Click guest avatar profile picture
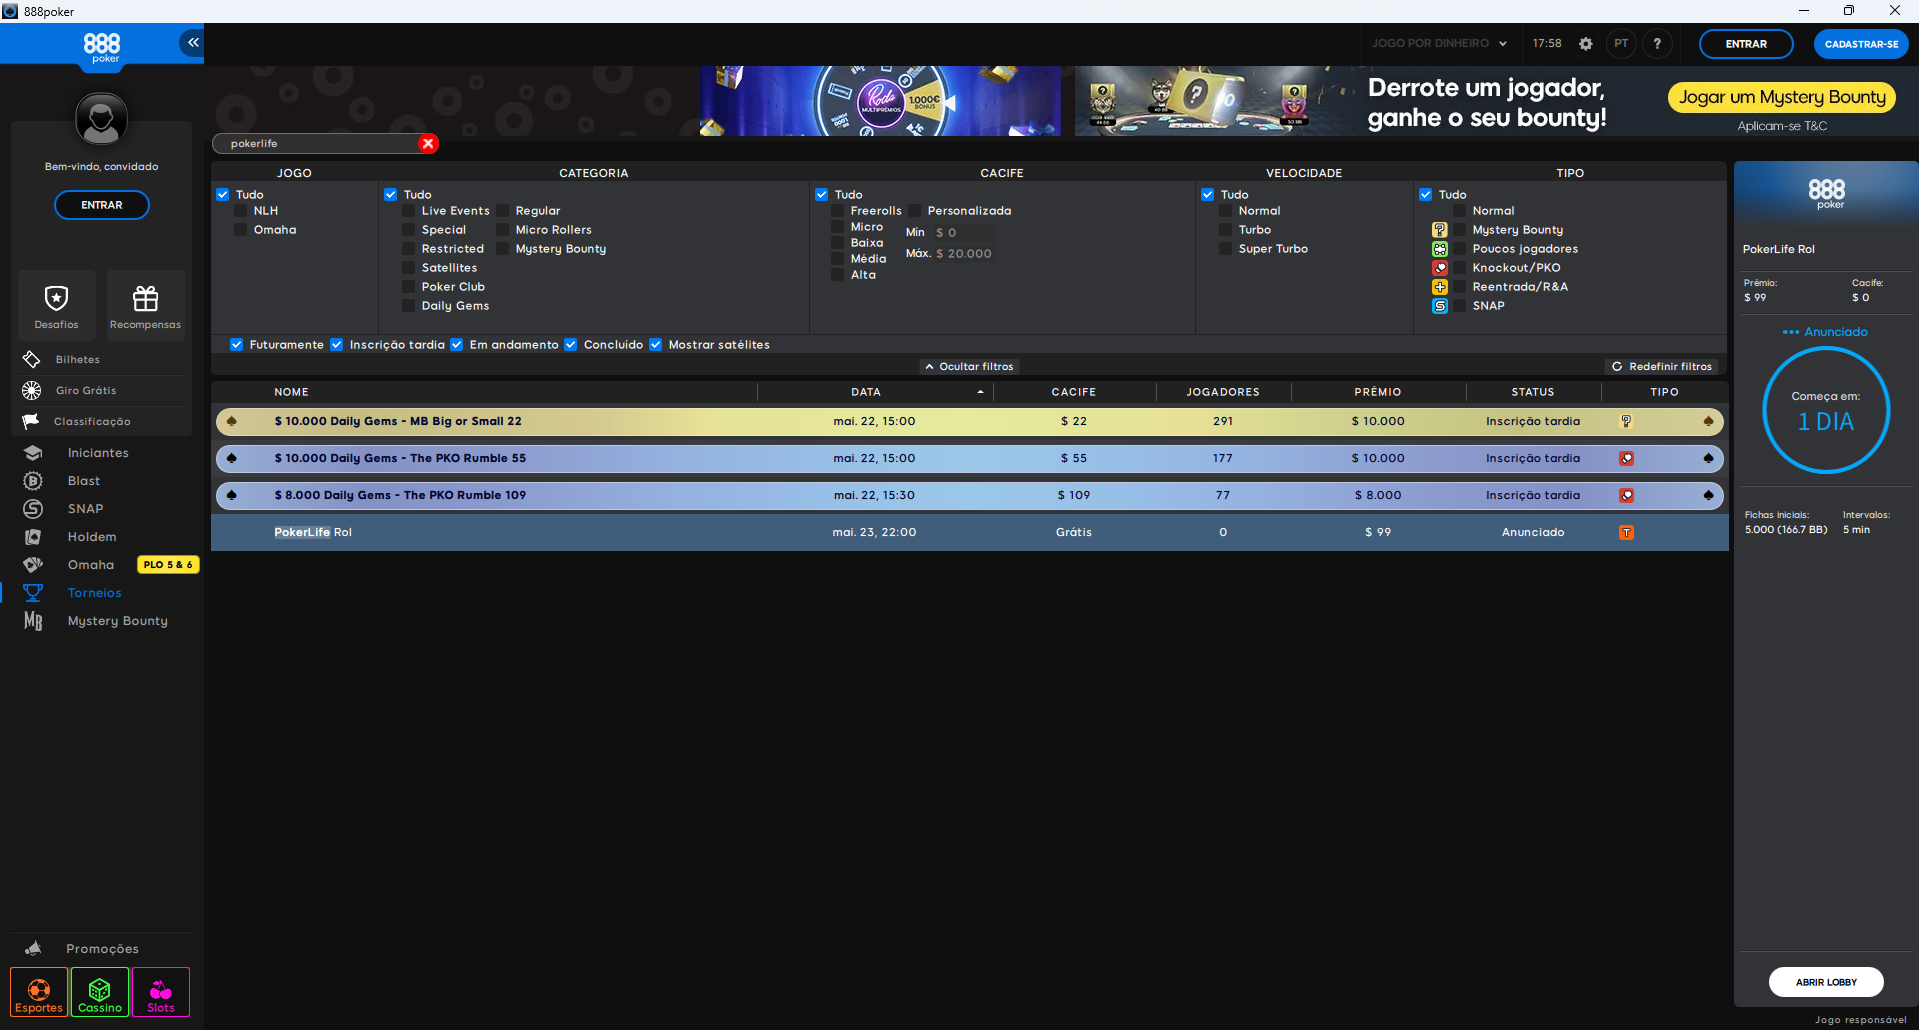The image size is (1919, 1030). point(101,120)
